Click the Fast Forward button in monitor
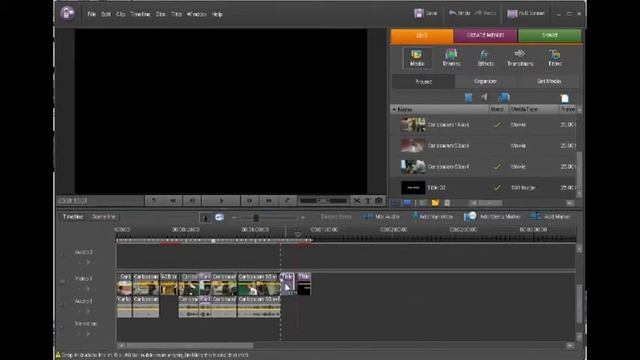This screenshot has height=360, width=640. (x=269, y=200)
